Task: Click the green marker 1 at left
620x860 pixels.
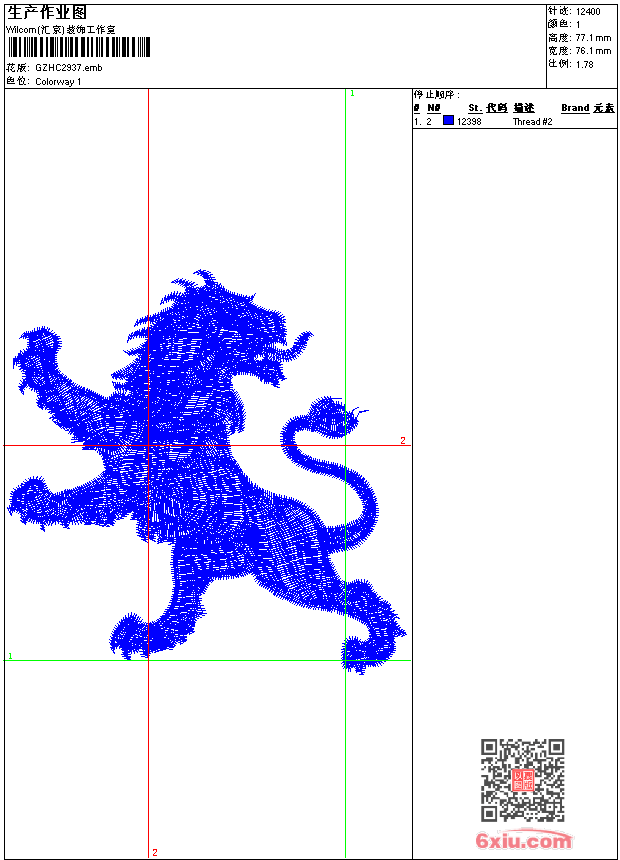Action: (10, 655)
